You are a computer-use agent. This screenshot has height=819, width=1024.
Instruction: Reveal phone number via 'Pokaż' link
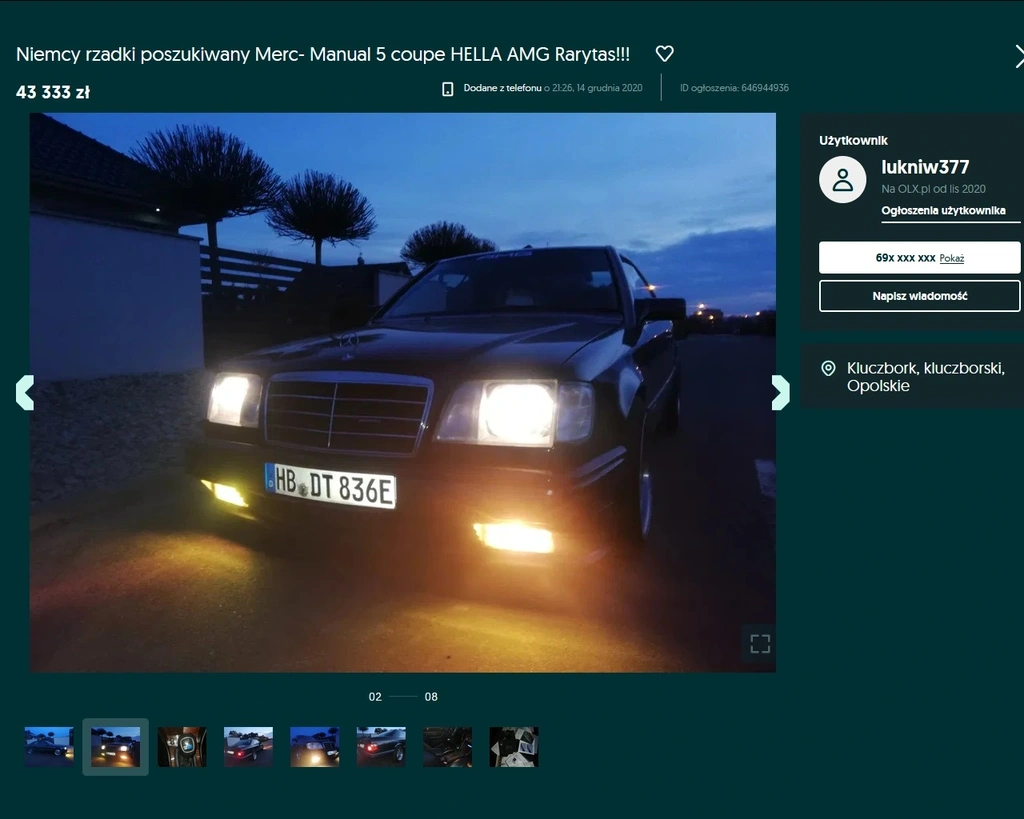(x=952, y=258)
